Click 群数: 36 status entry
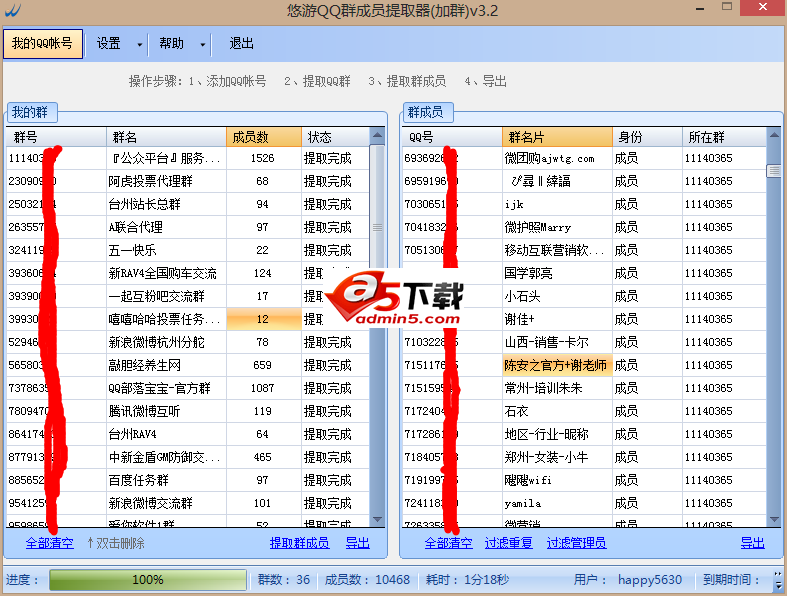787x596 pixels. click(284, 580)
